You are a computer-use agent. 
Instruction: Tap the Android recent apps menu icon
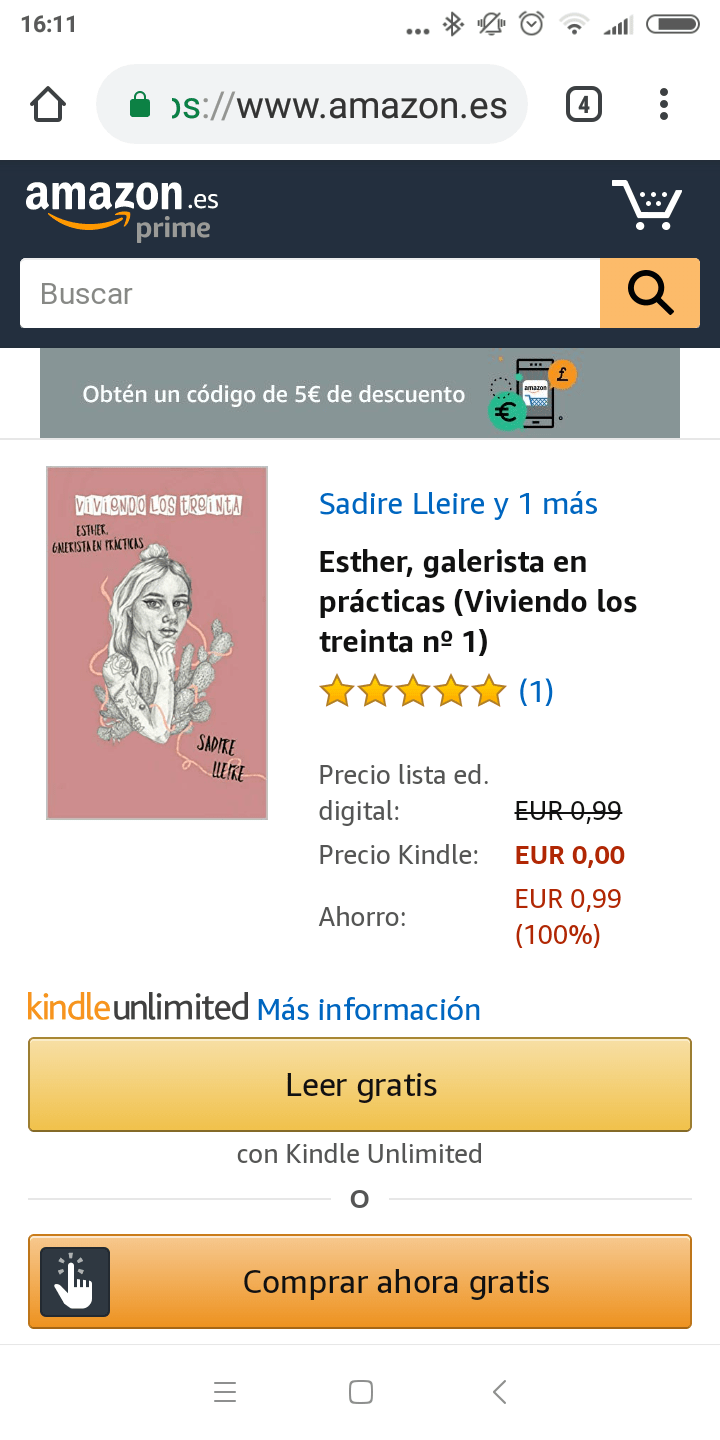(x=225, y=1392)
